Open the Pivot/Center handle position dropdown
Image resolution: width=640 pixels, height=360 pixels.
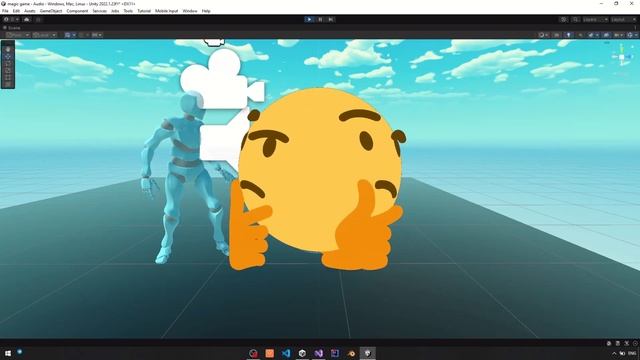18,35
